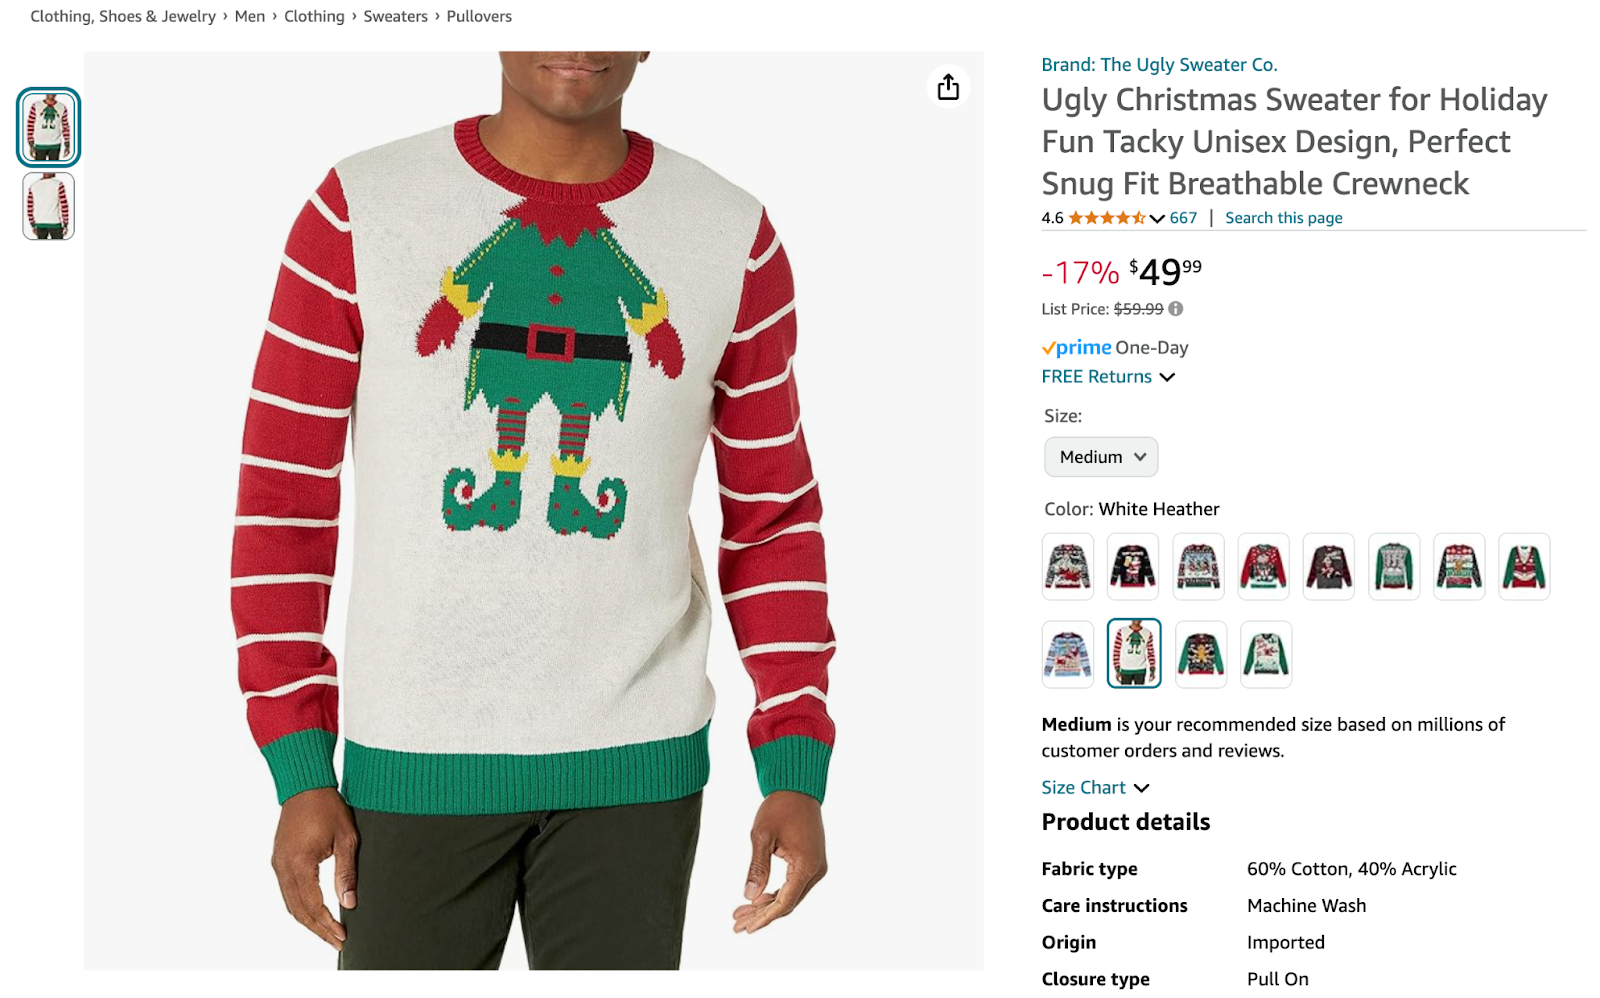Select the blue winter scene sweater swatch
1600x998 pixels.
click(x=1067, y=654)
